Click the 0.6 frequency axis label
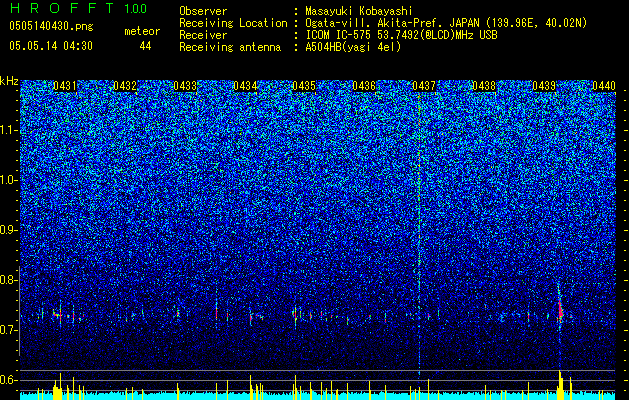Image resolution: width=629 pixels, height=400 pixels. 9,380
